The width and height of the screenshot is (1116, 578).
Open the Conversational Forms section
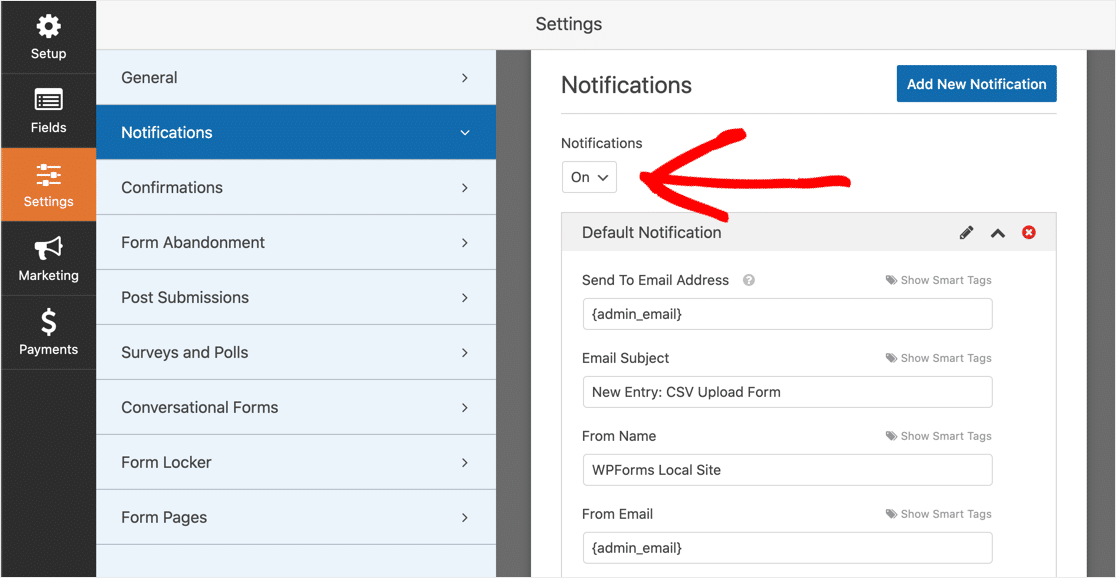[x=296, y=407]
